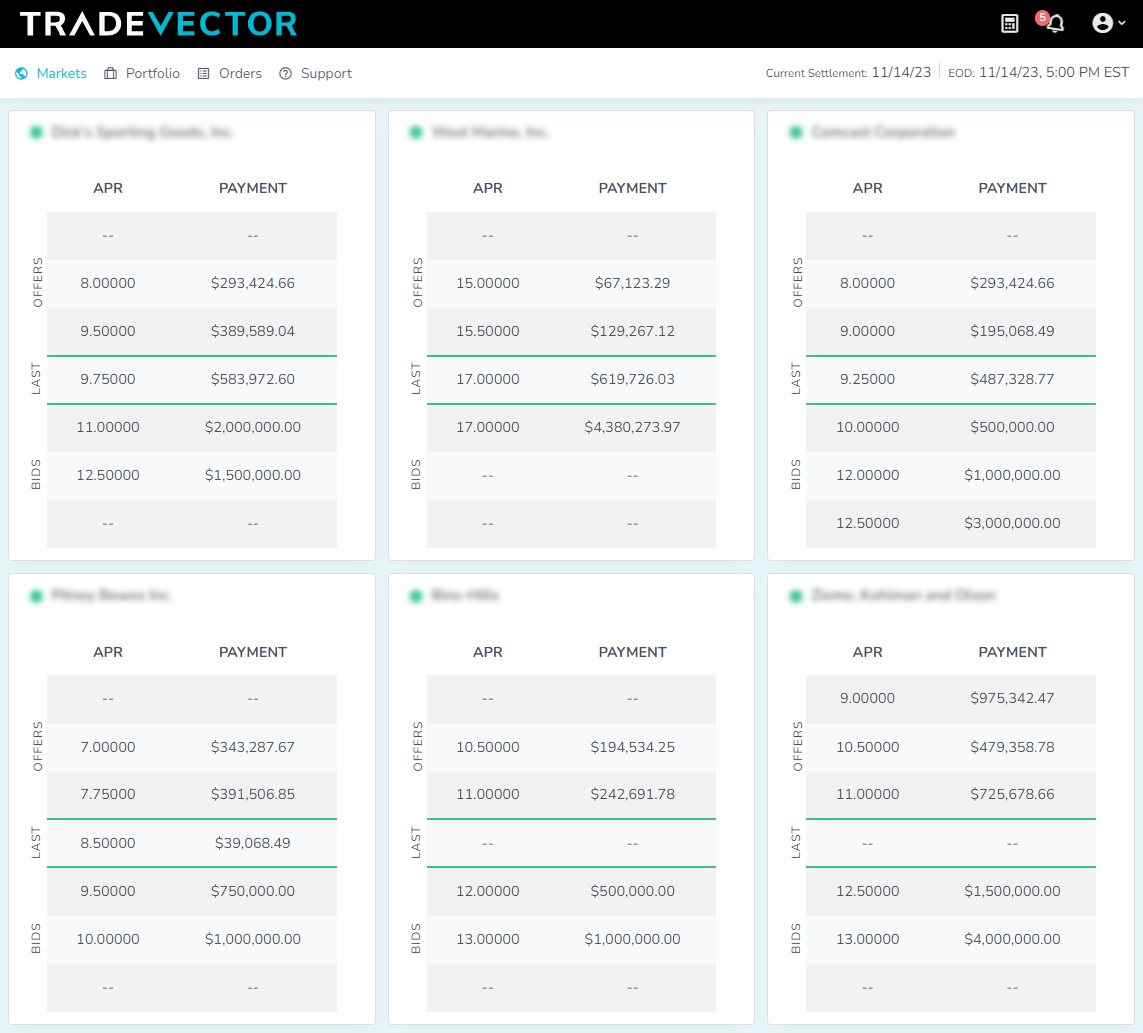Select offer APR 7.00000
This screenshot has width=1143, height=1033.
pos(108,747)
